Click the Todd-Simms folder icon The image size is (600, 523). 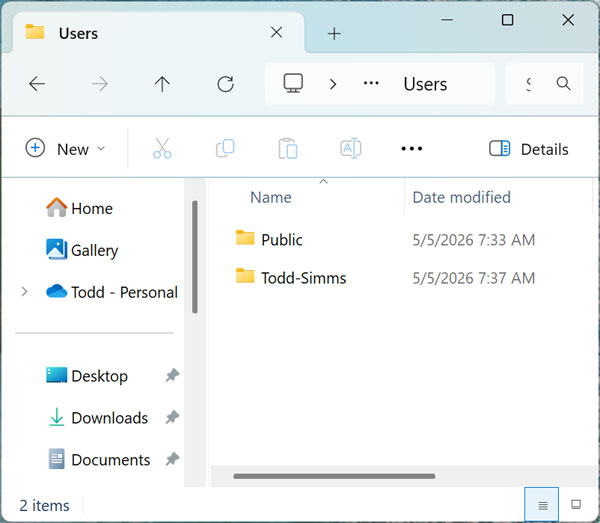(245, 276)
